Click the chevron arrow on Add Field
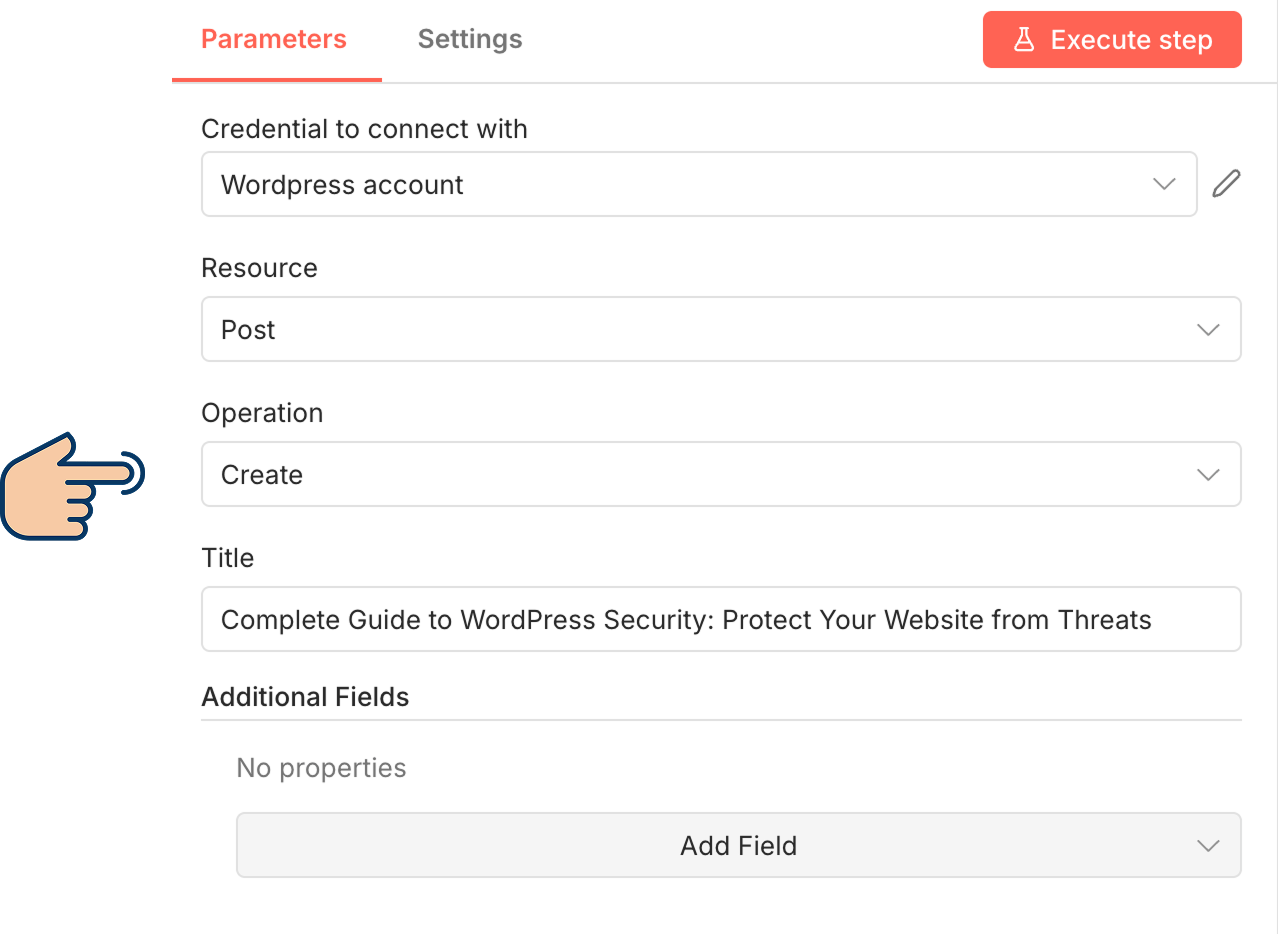The height and width of the screenshot is (934, 1278). pyautogui.click(x=1208, y=846)
